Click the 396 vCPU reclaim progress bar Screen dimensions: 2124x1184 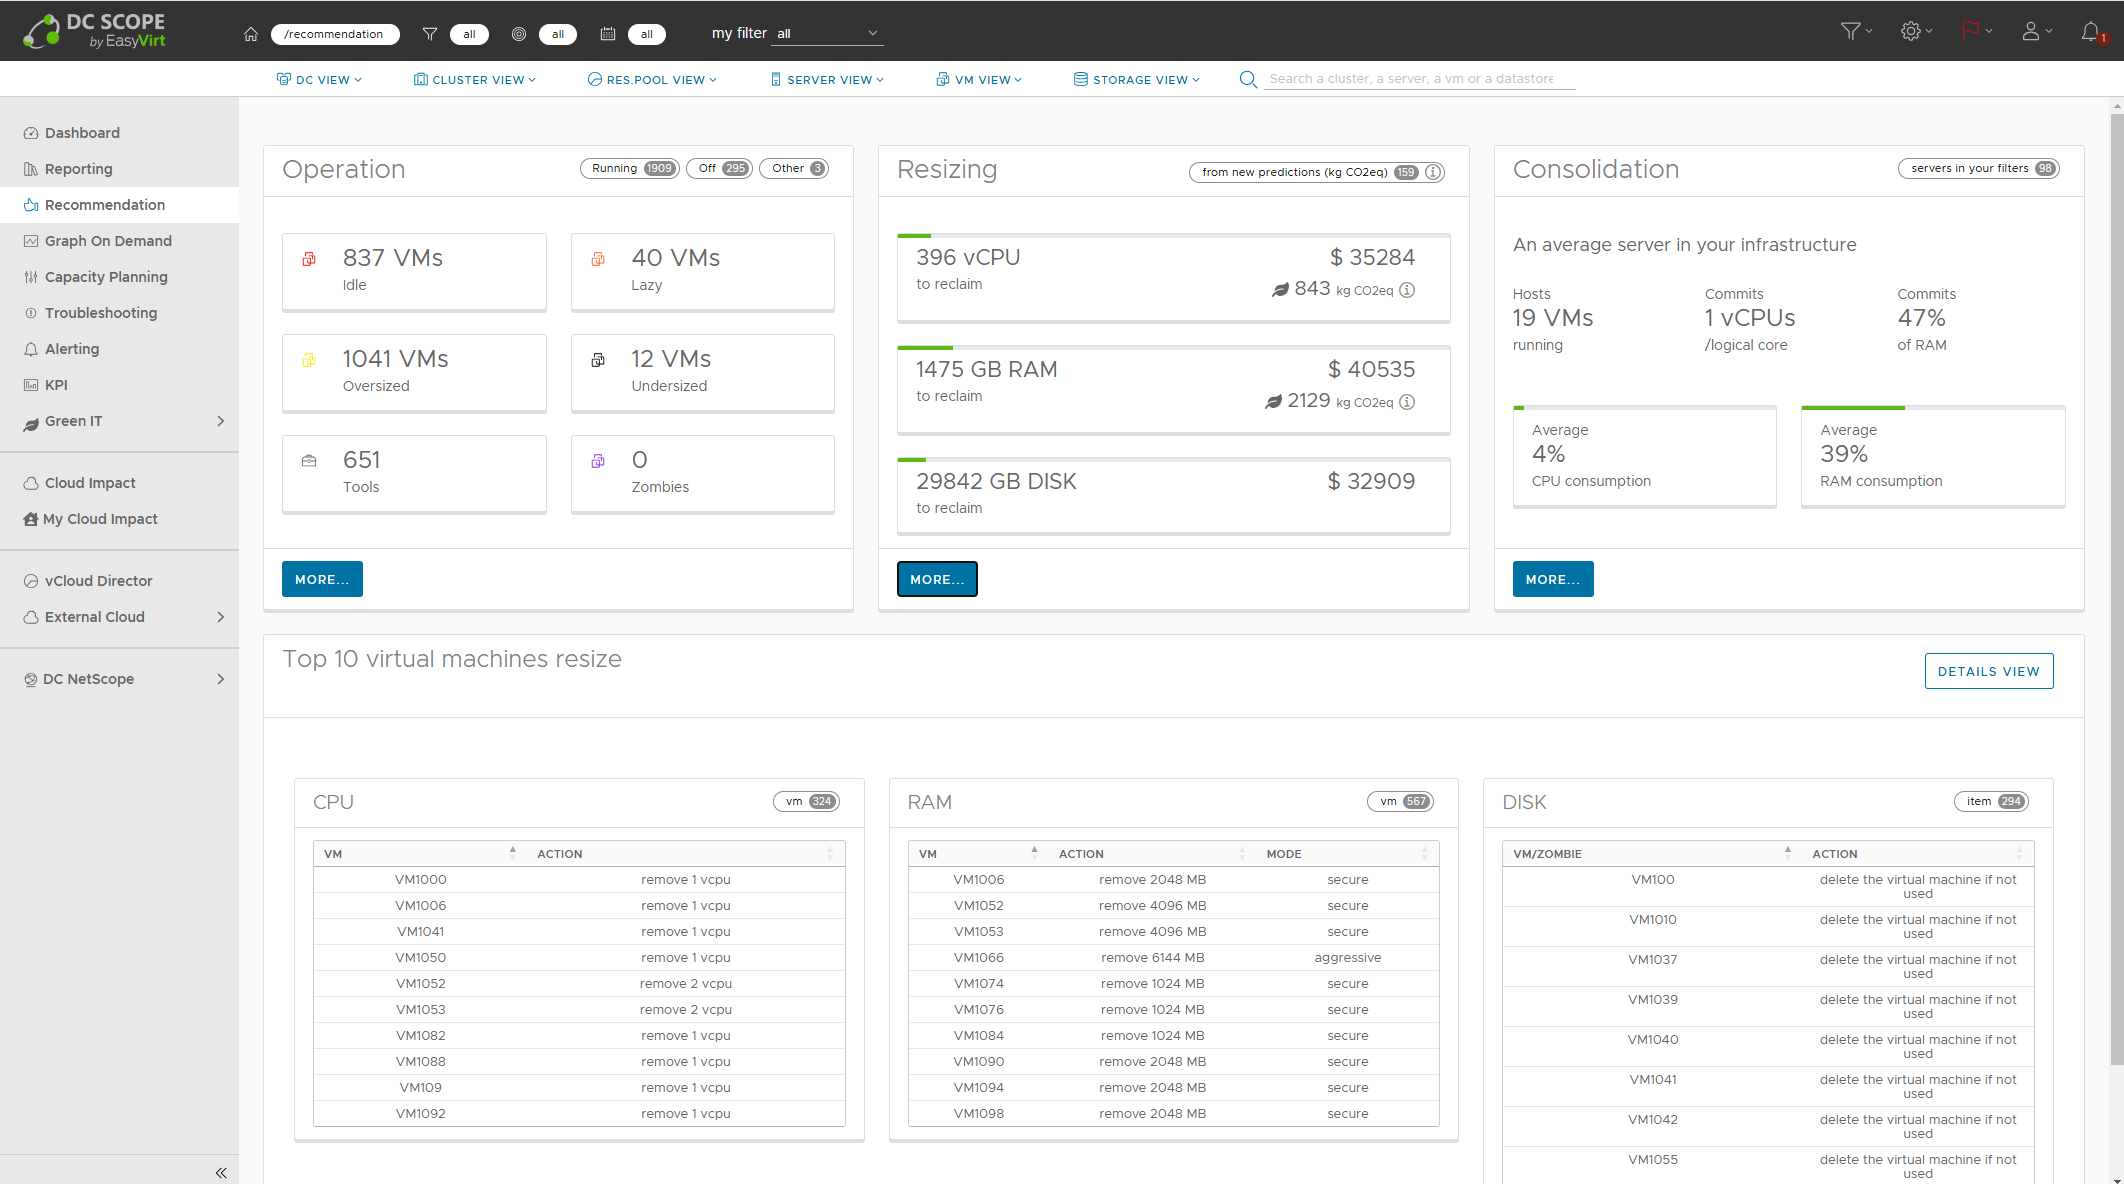point(1174,236)
